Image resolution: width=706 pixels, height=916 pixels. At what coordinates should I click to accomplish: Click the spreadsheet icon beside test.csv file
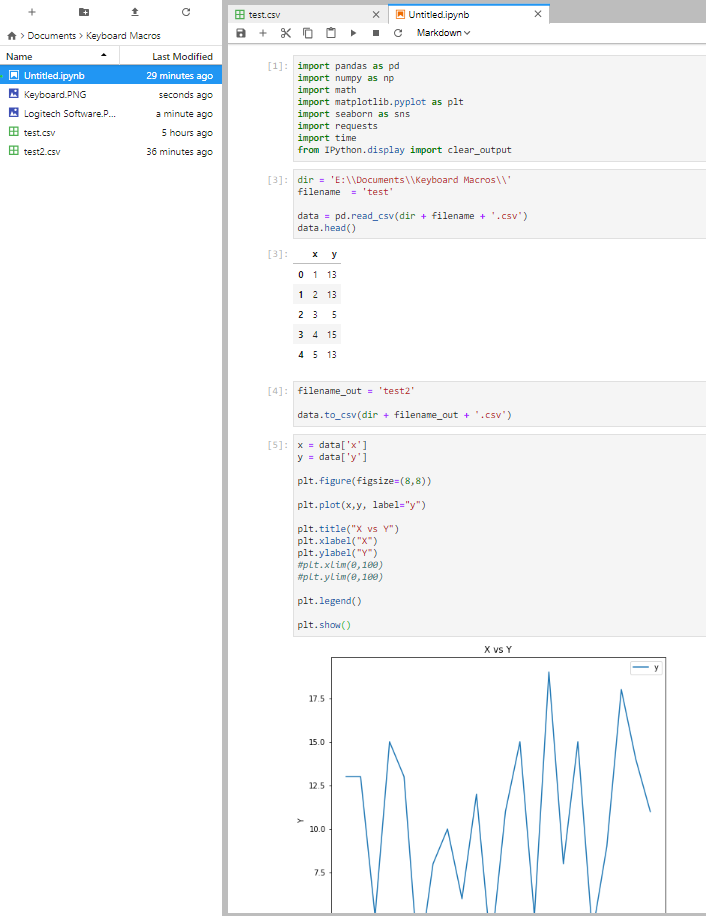pos(14,131)
